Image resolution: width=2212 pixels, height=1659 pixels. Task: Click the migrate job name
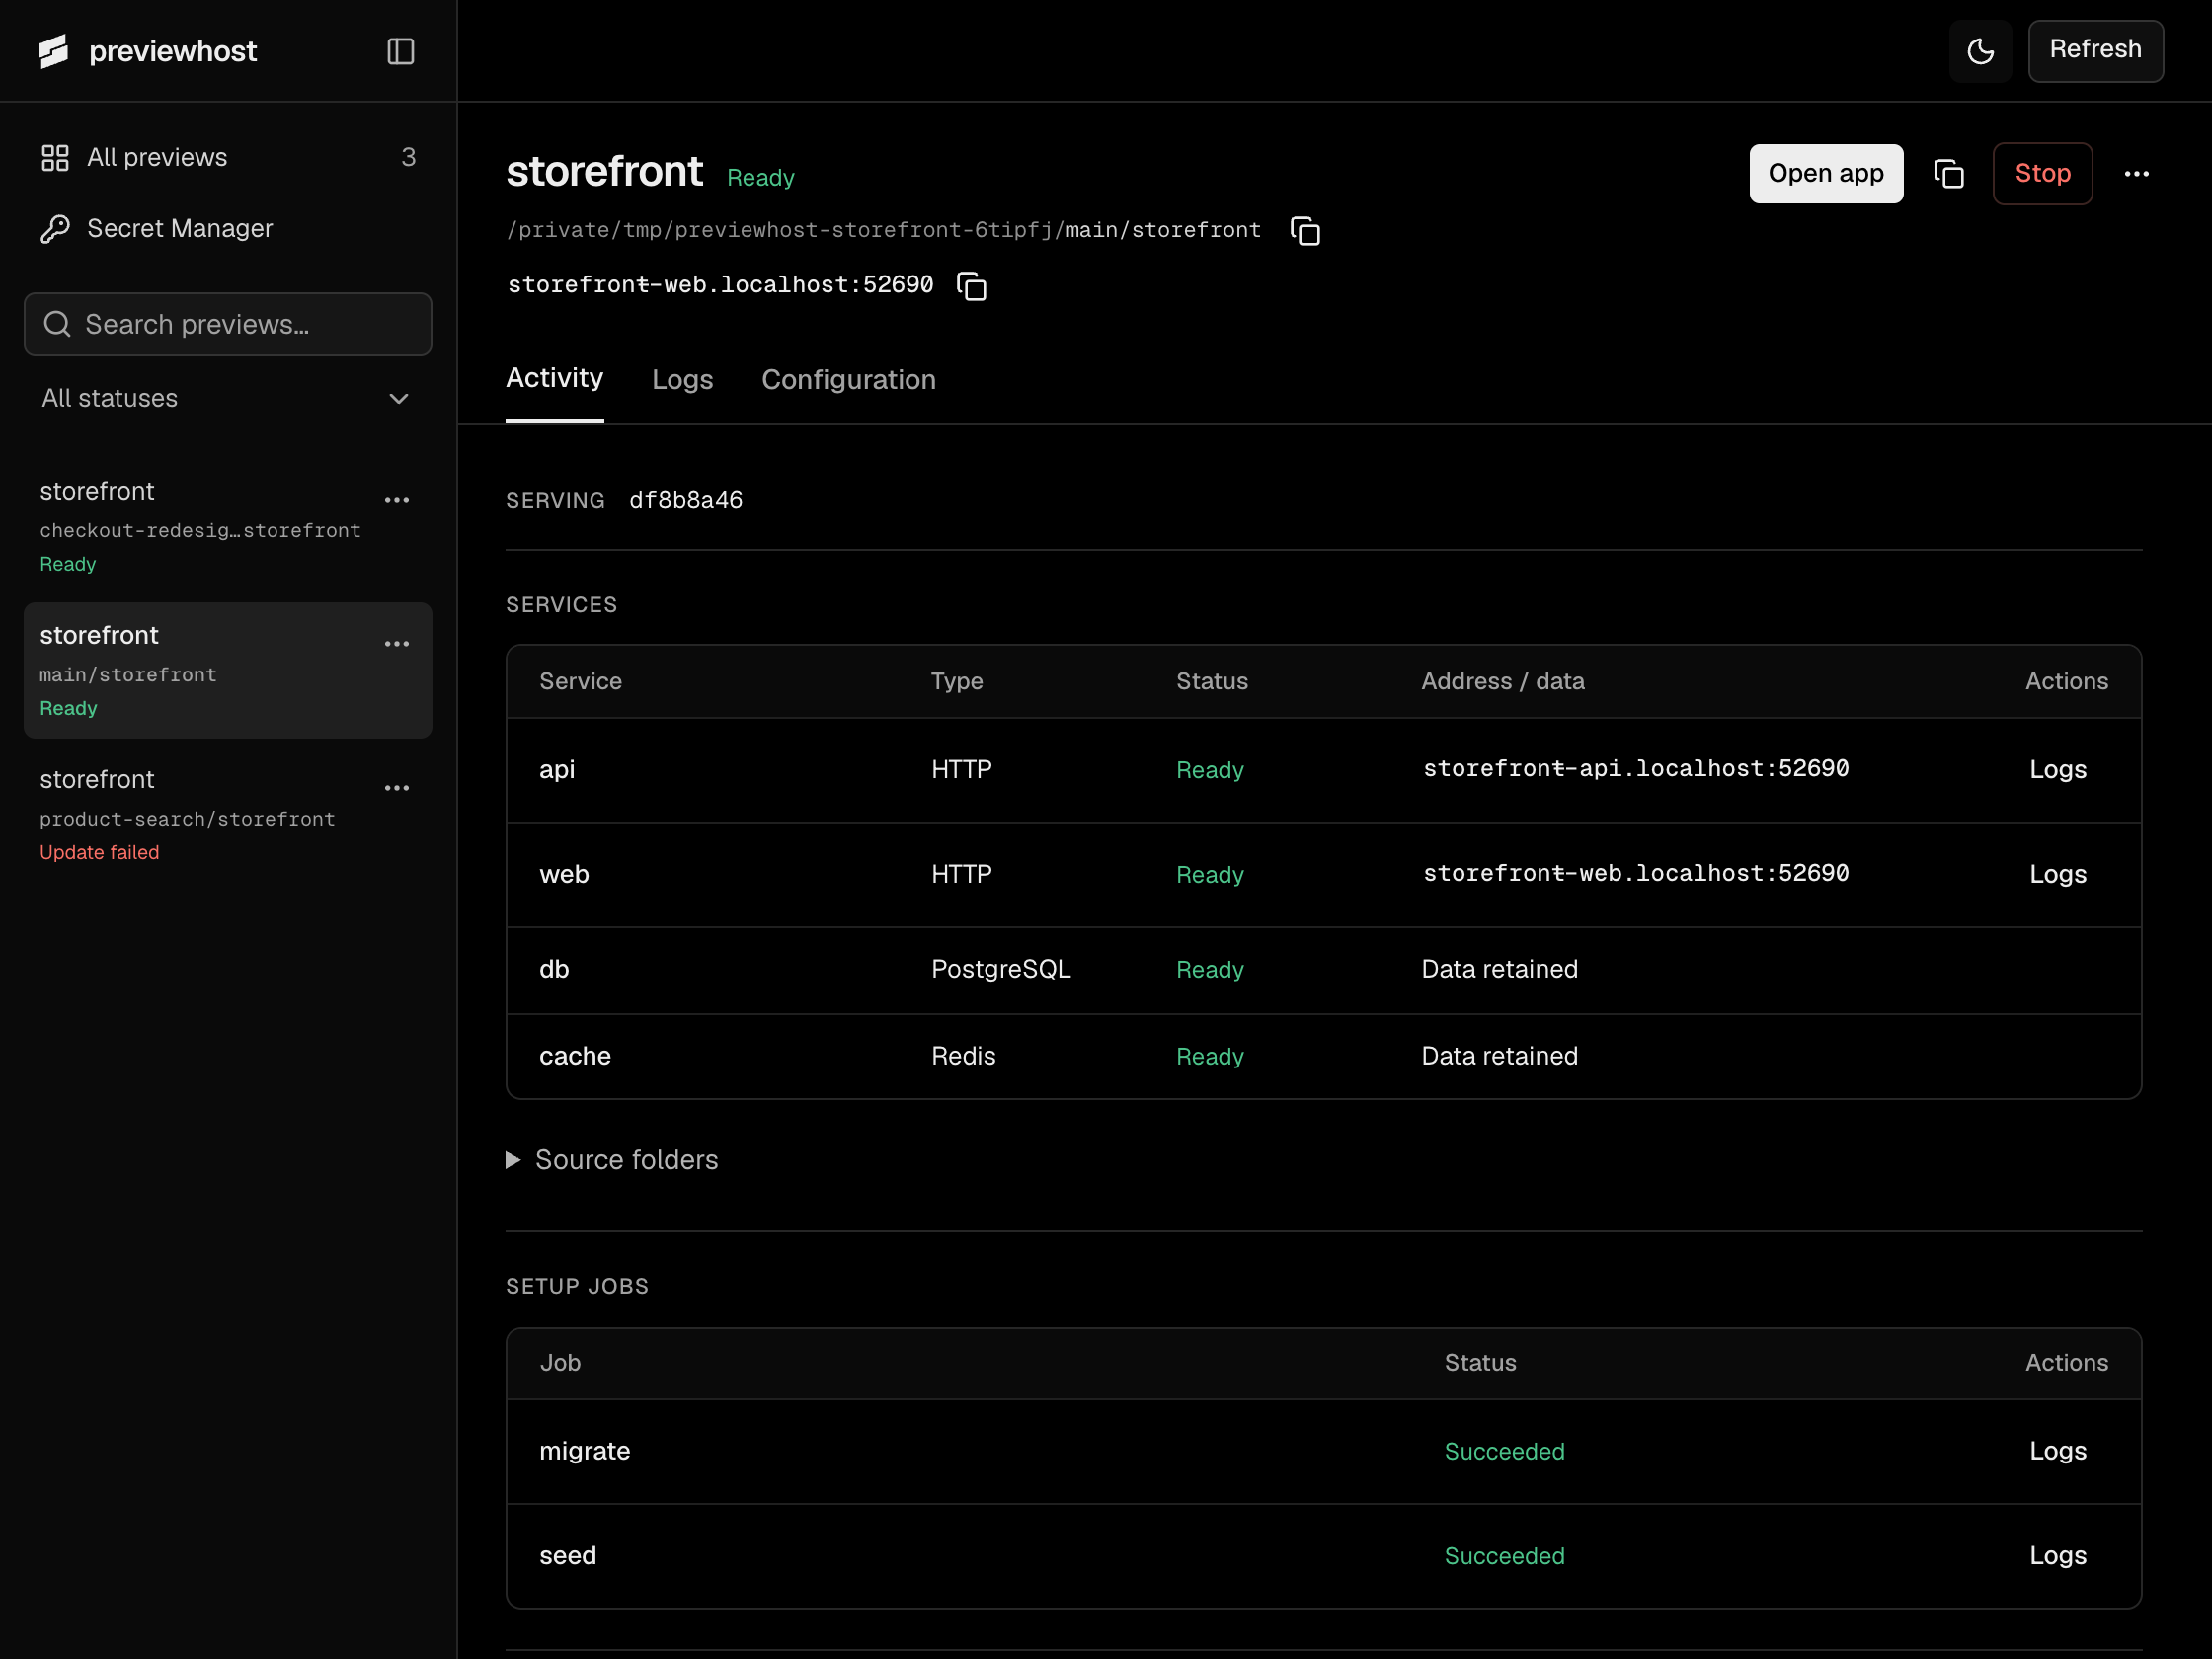point(585,1451)
